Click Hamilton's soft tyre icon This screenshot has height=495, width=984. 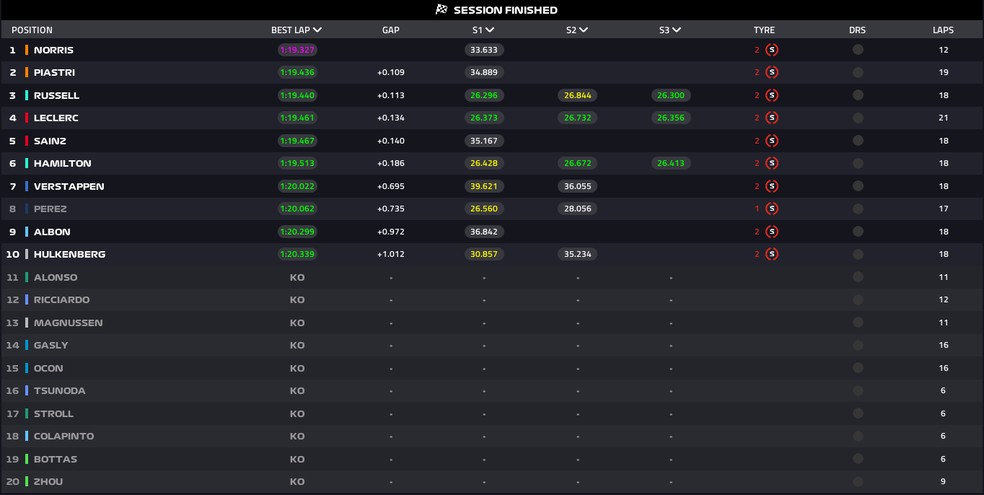tap(772, 164)
